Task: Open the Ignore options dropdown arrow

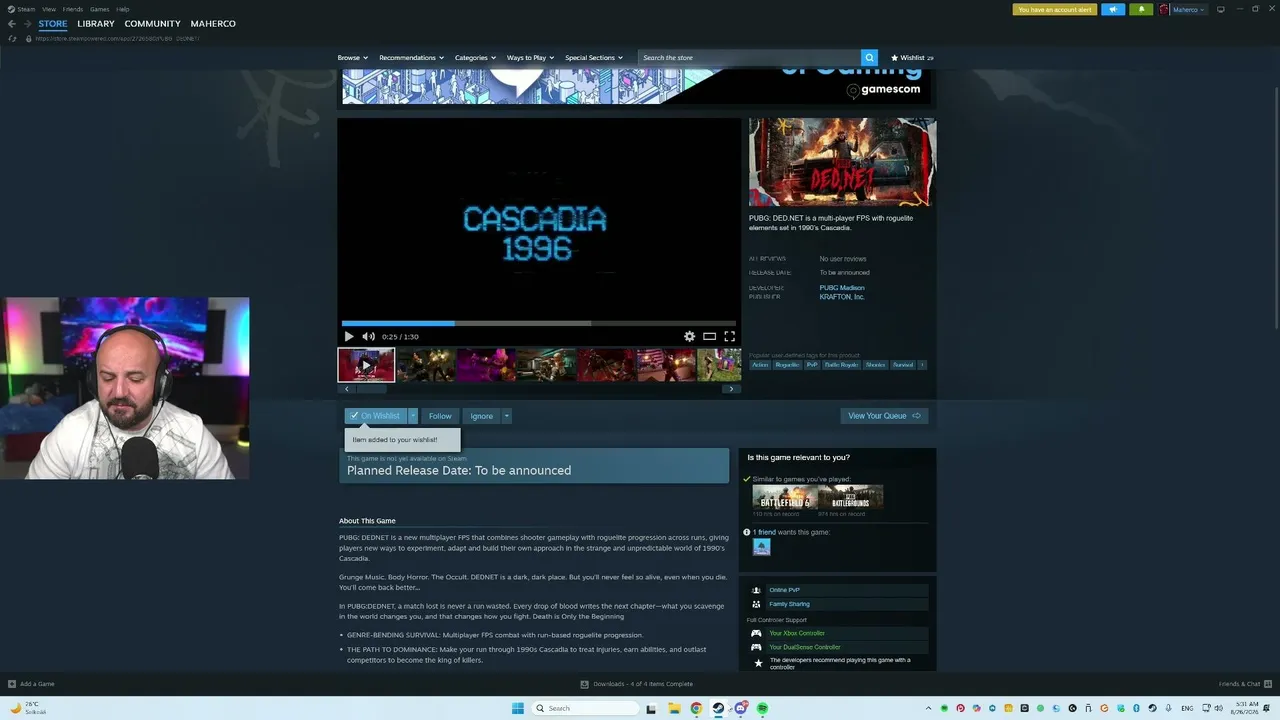Action: click(x=506, y=416)
